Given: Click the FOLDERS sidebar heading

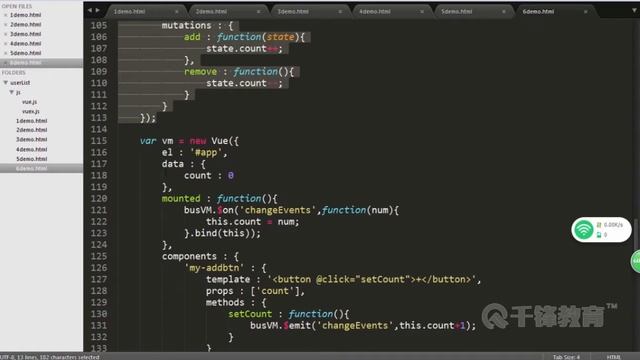Looking at the screenshot, I should (x=13, y=73).
